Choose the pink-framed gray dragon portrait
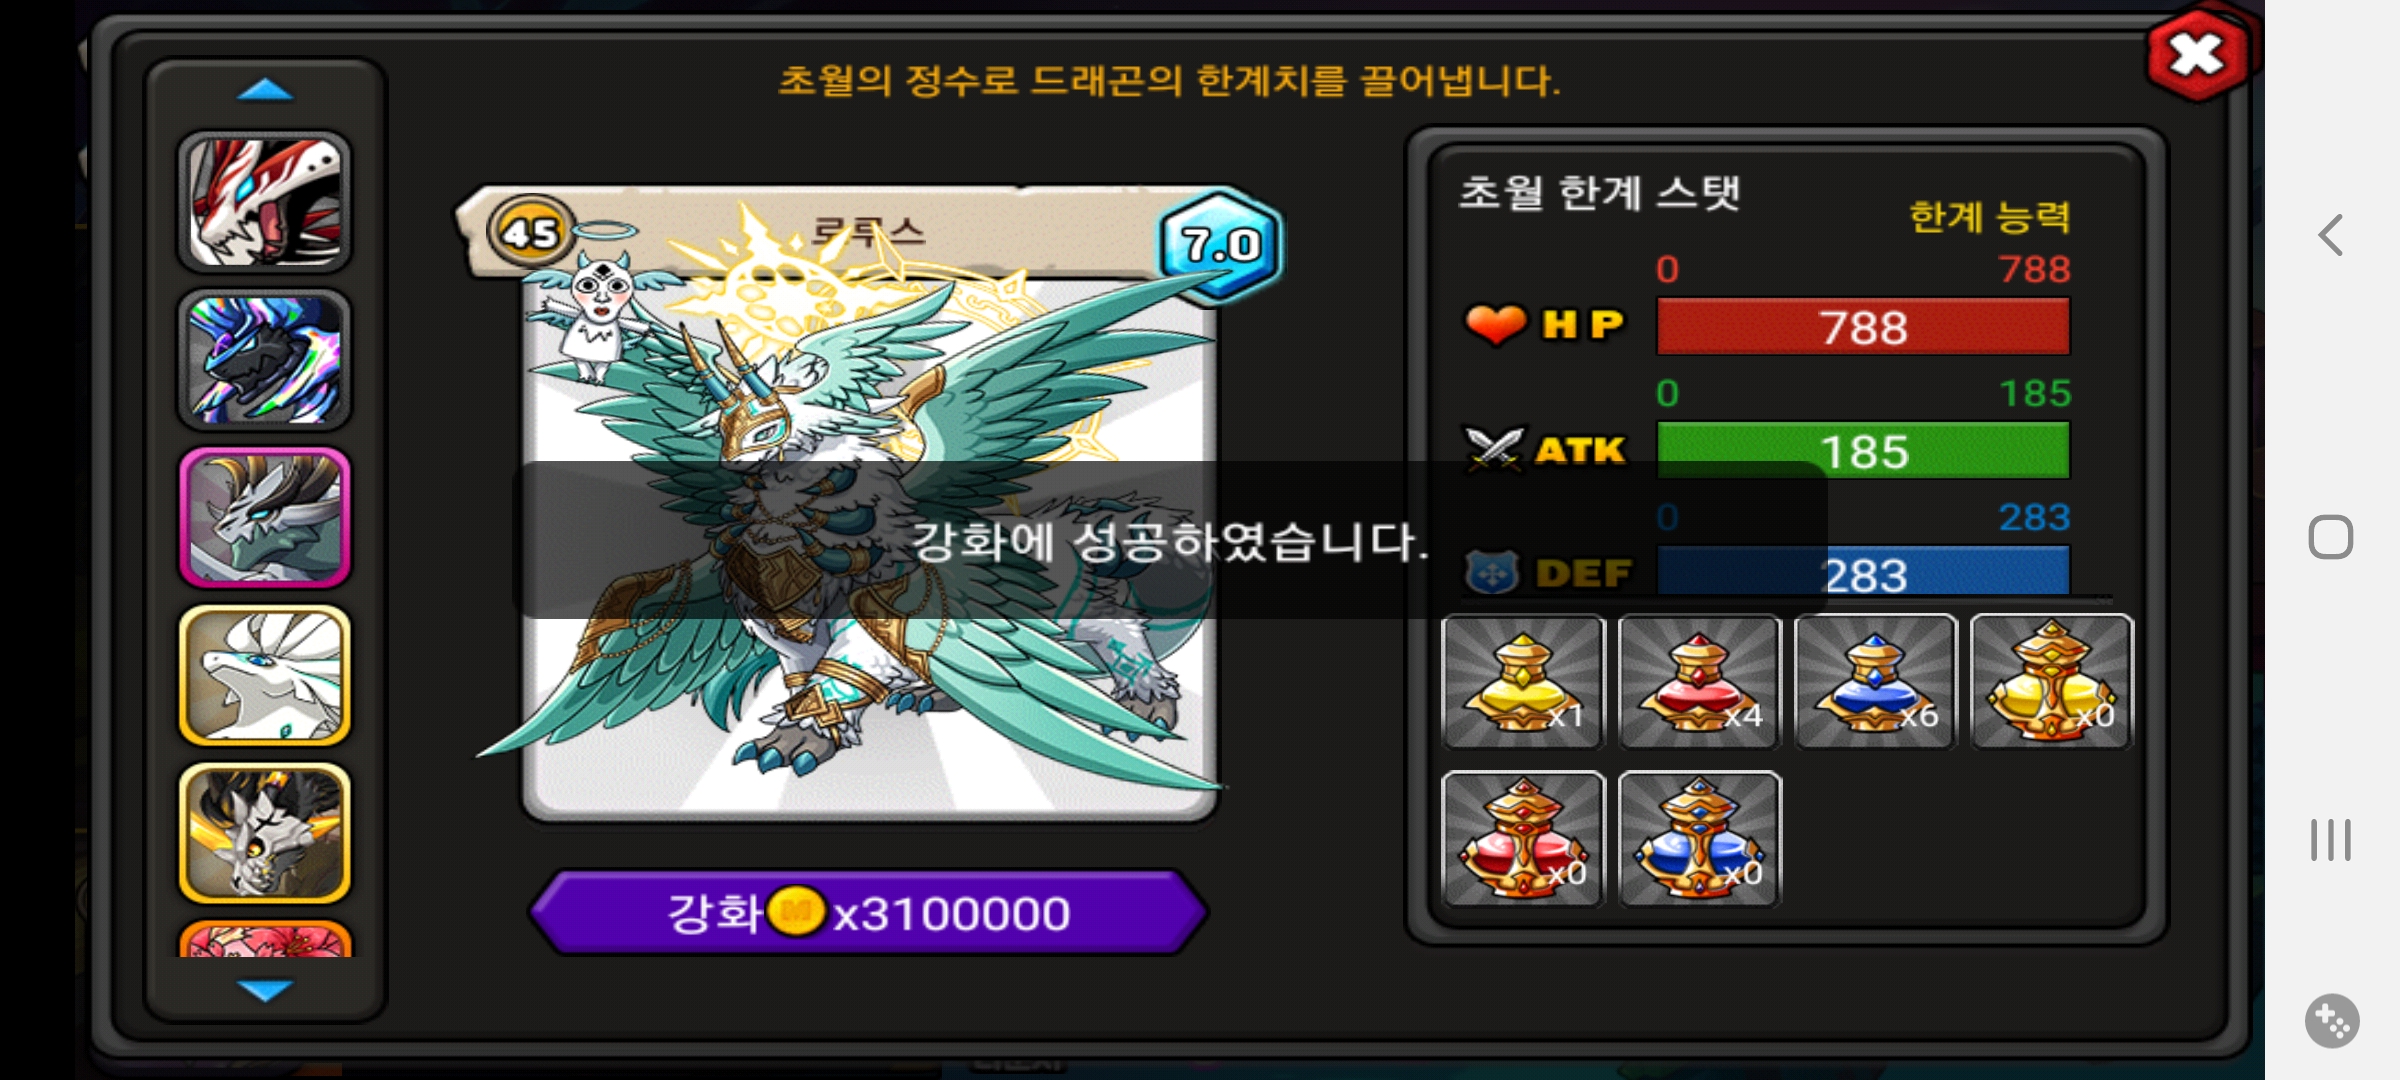Screen dimensions: 2400x1080 [x=265, y=517]
